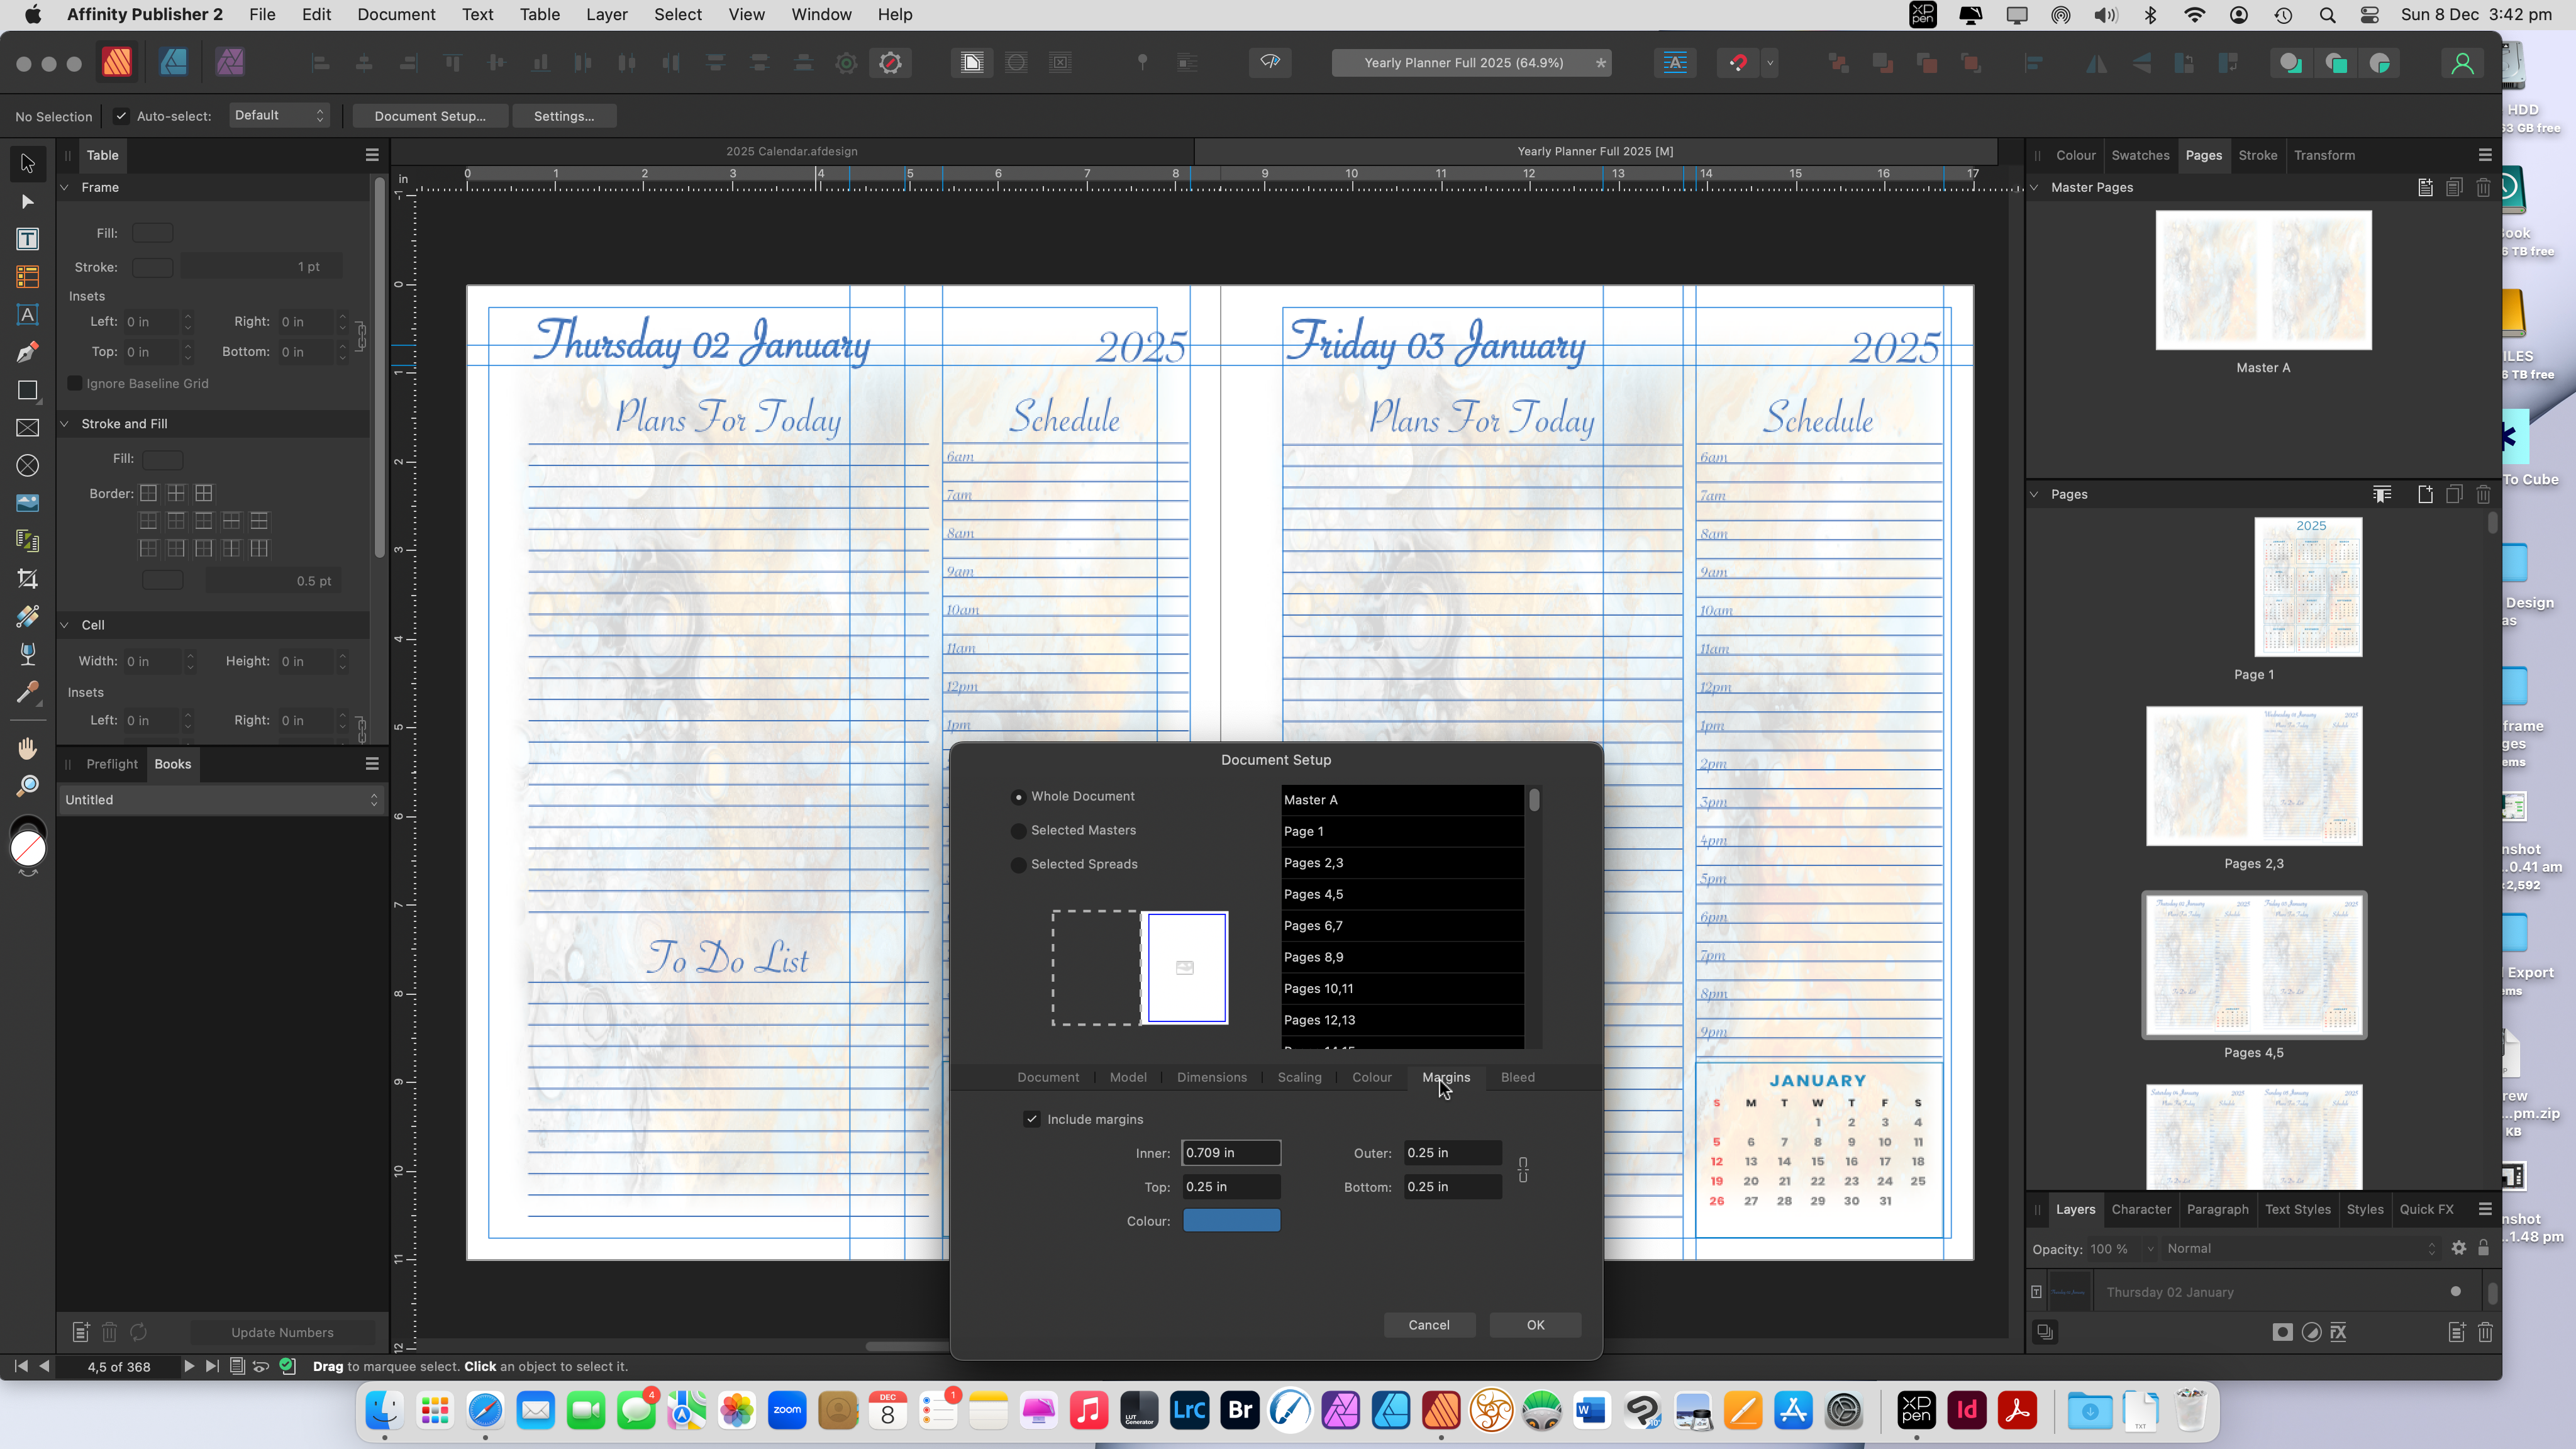The height and width of the screenshot is (1449, 2576).
Task: Select the Rectangle tool
Action: point(27,390)
